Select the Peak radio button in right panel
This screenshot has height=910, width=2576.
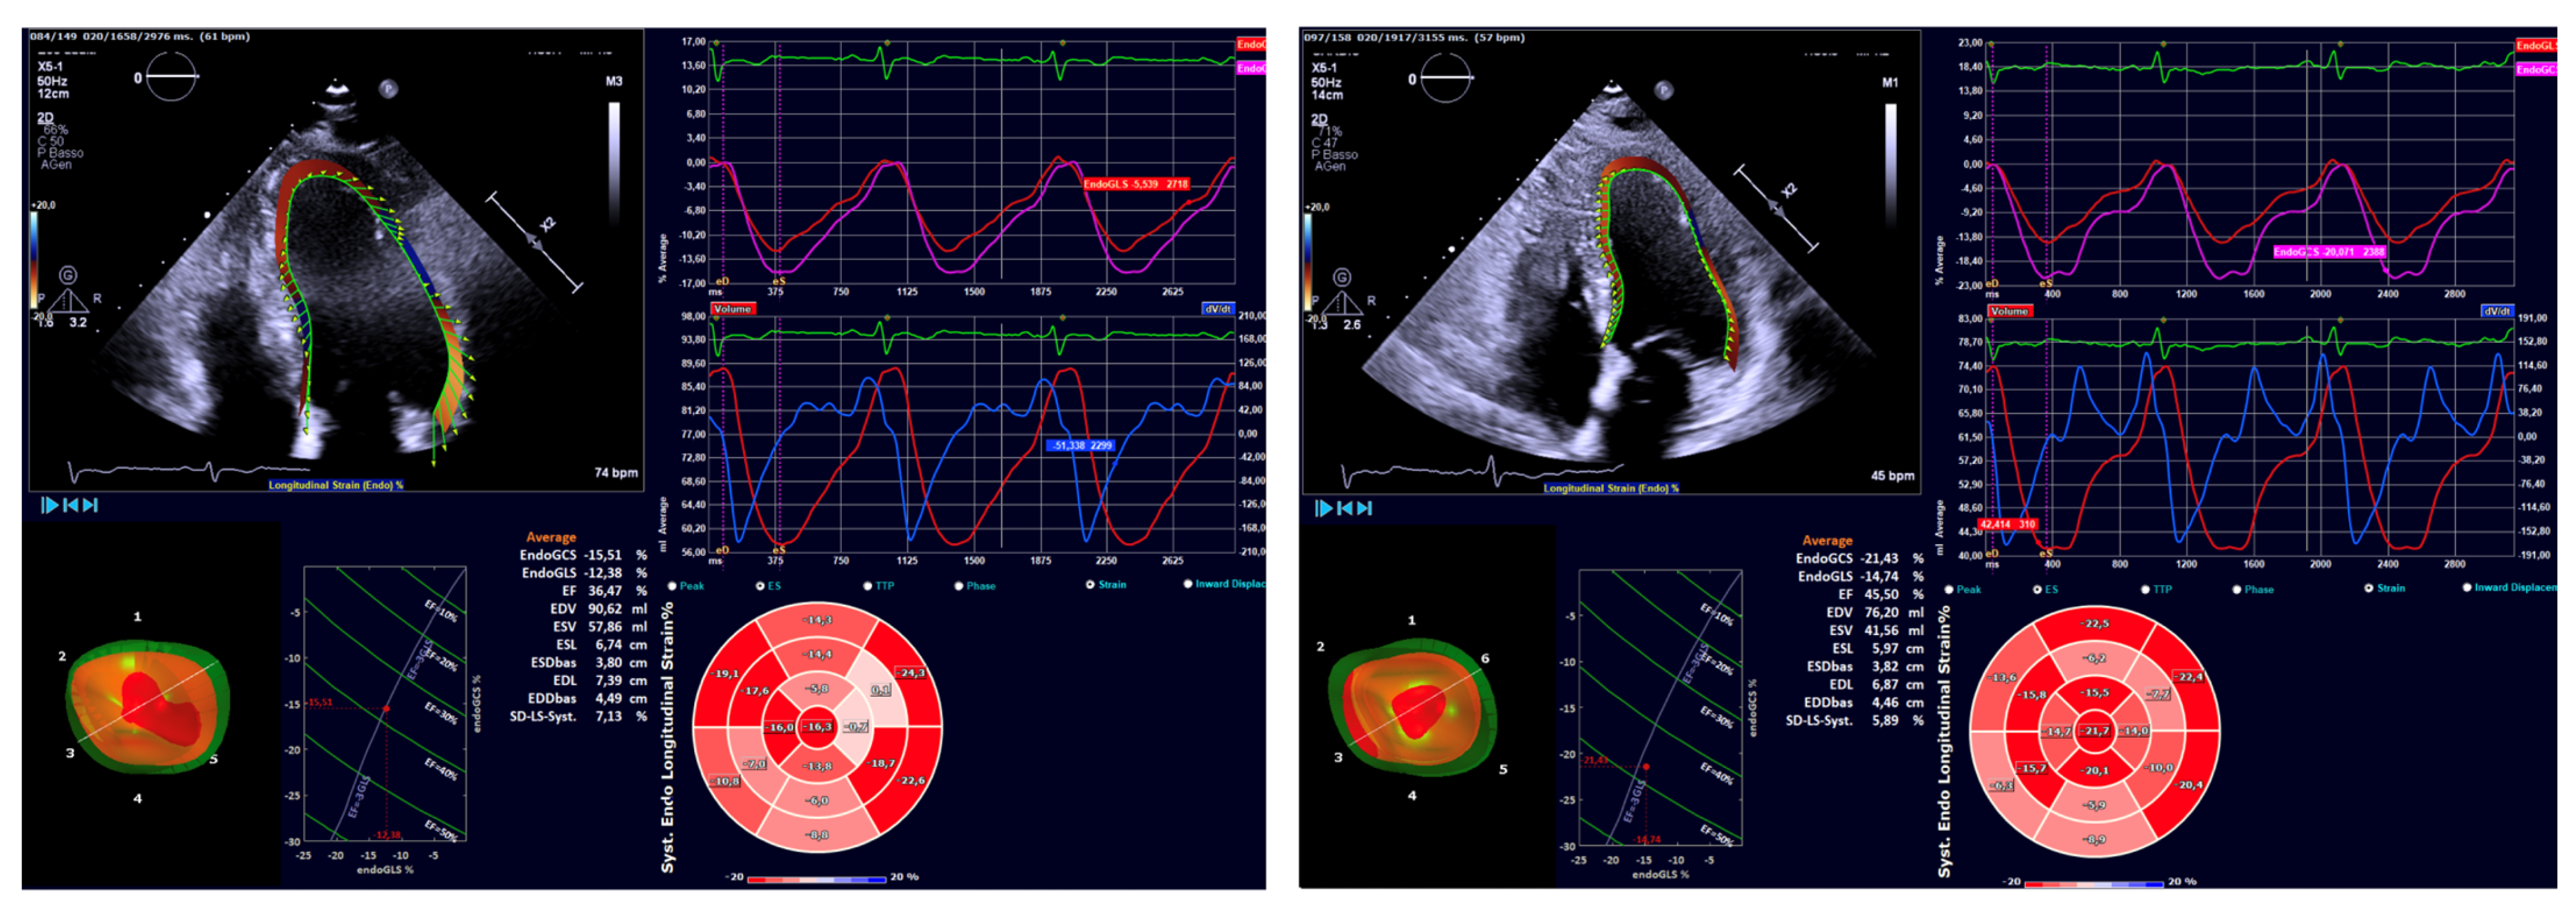point(1949,590)
